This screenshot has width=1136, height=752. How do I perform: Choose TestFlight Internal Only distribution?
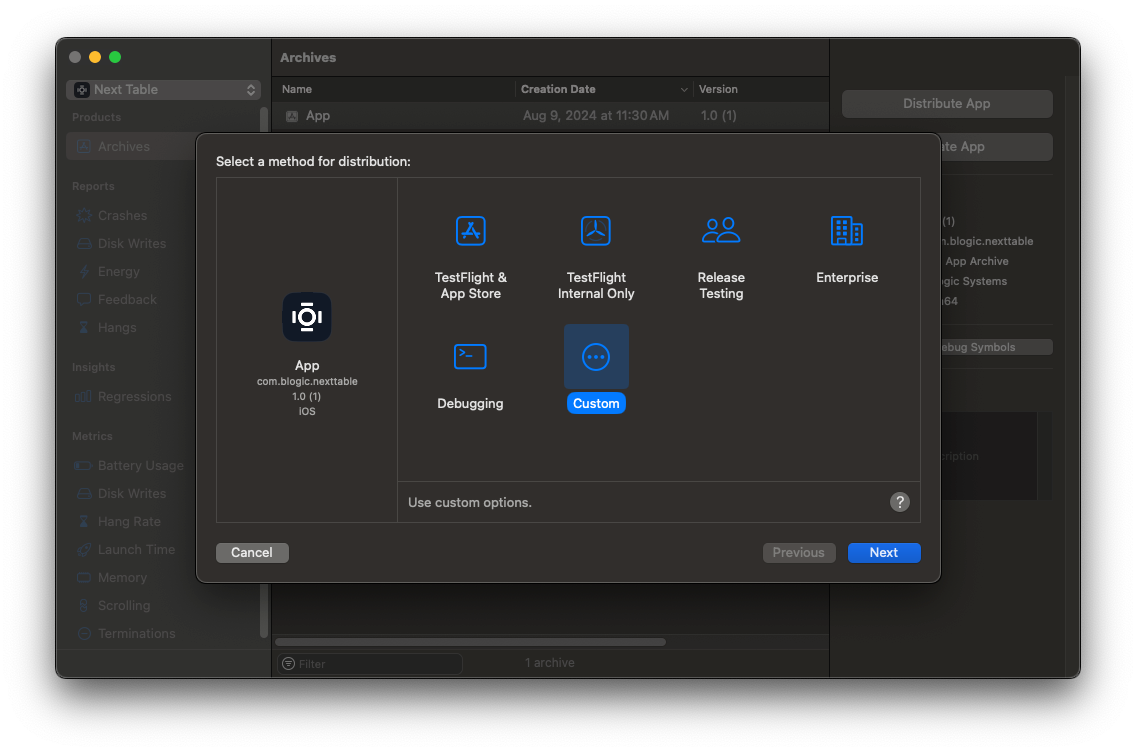[596, 250]
